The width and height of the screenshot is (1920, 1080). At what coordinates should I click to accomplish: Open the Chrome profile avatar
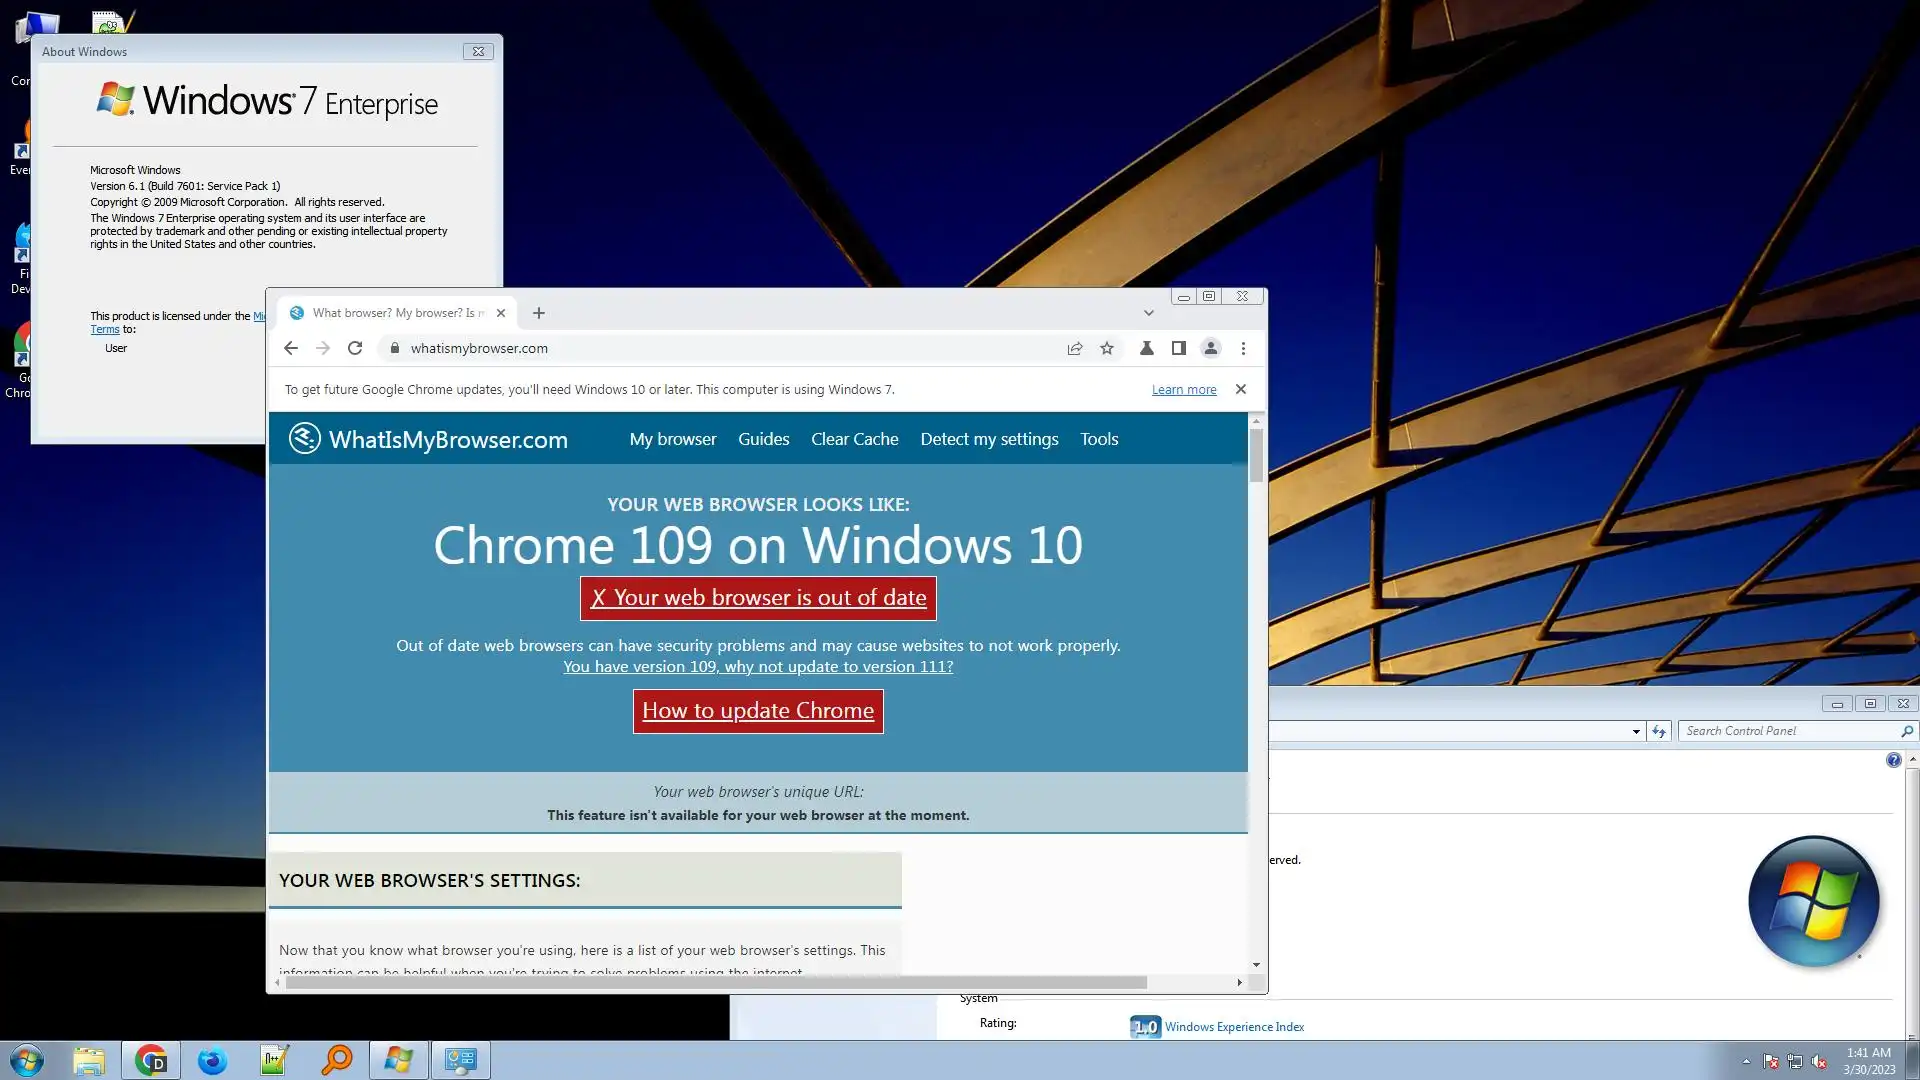[x=1211, y=348]
